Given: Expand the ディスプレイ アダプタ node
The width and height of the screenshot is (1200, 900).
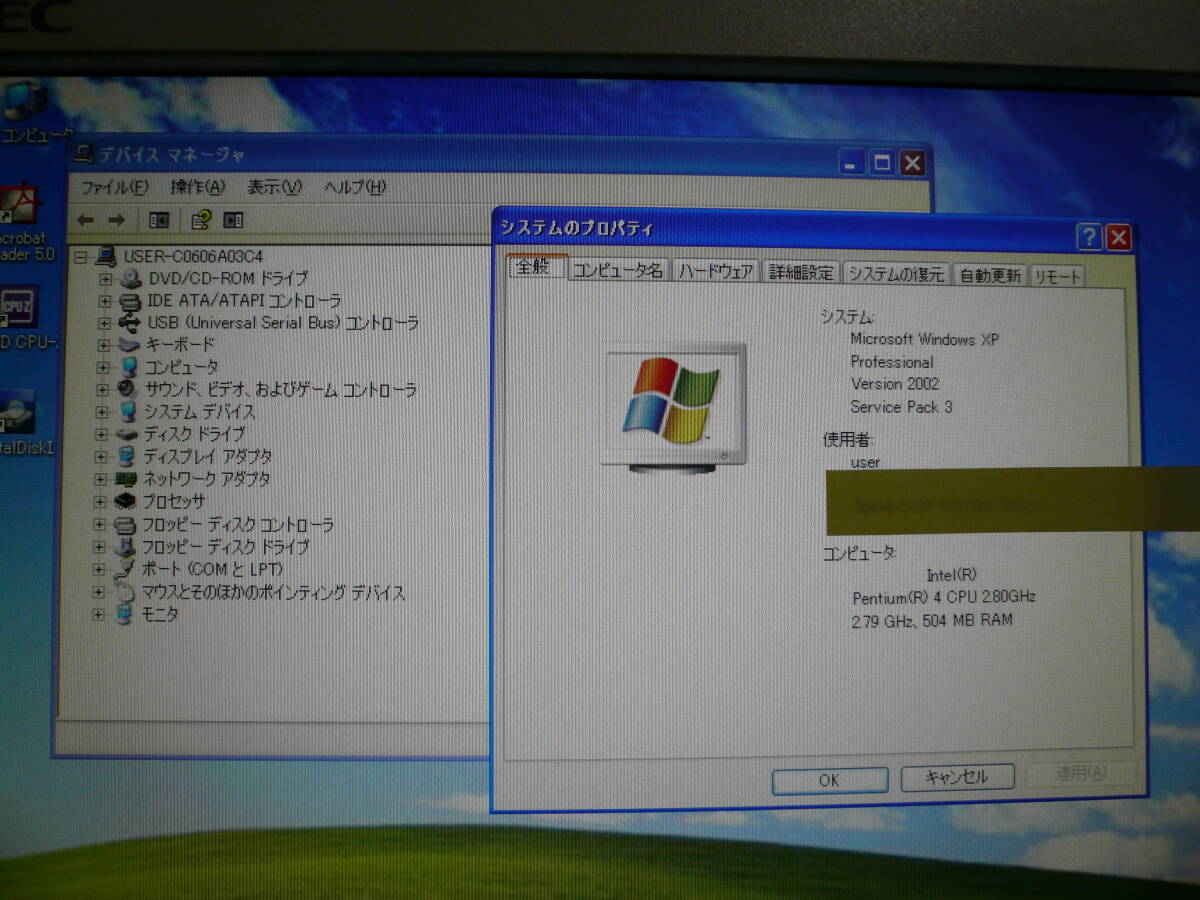Looking at the screenshot, I should (102, 457).
